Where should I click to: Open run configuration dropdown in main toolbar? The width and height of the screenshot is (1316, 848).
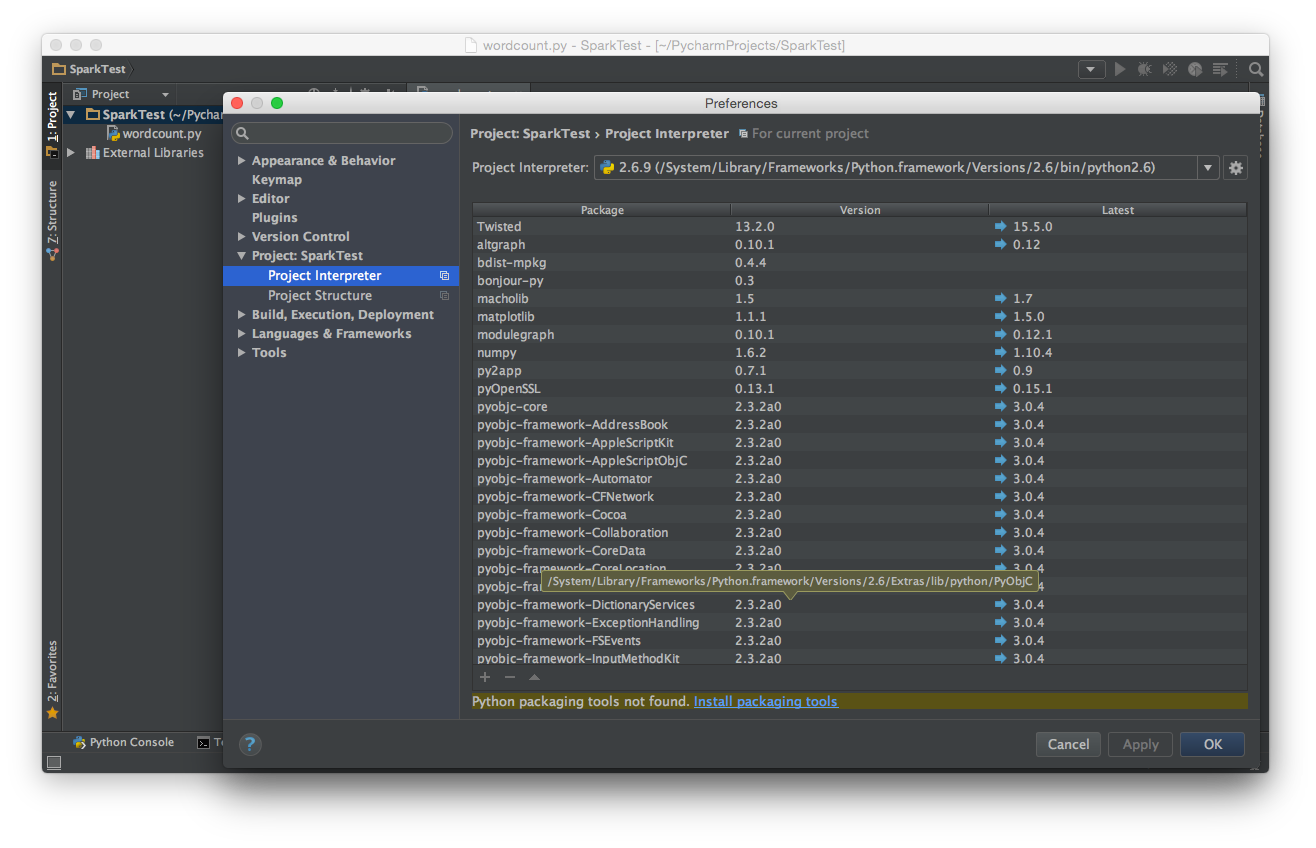coord(1091,69)
